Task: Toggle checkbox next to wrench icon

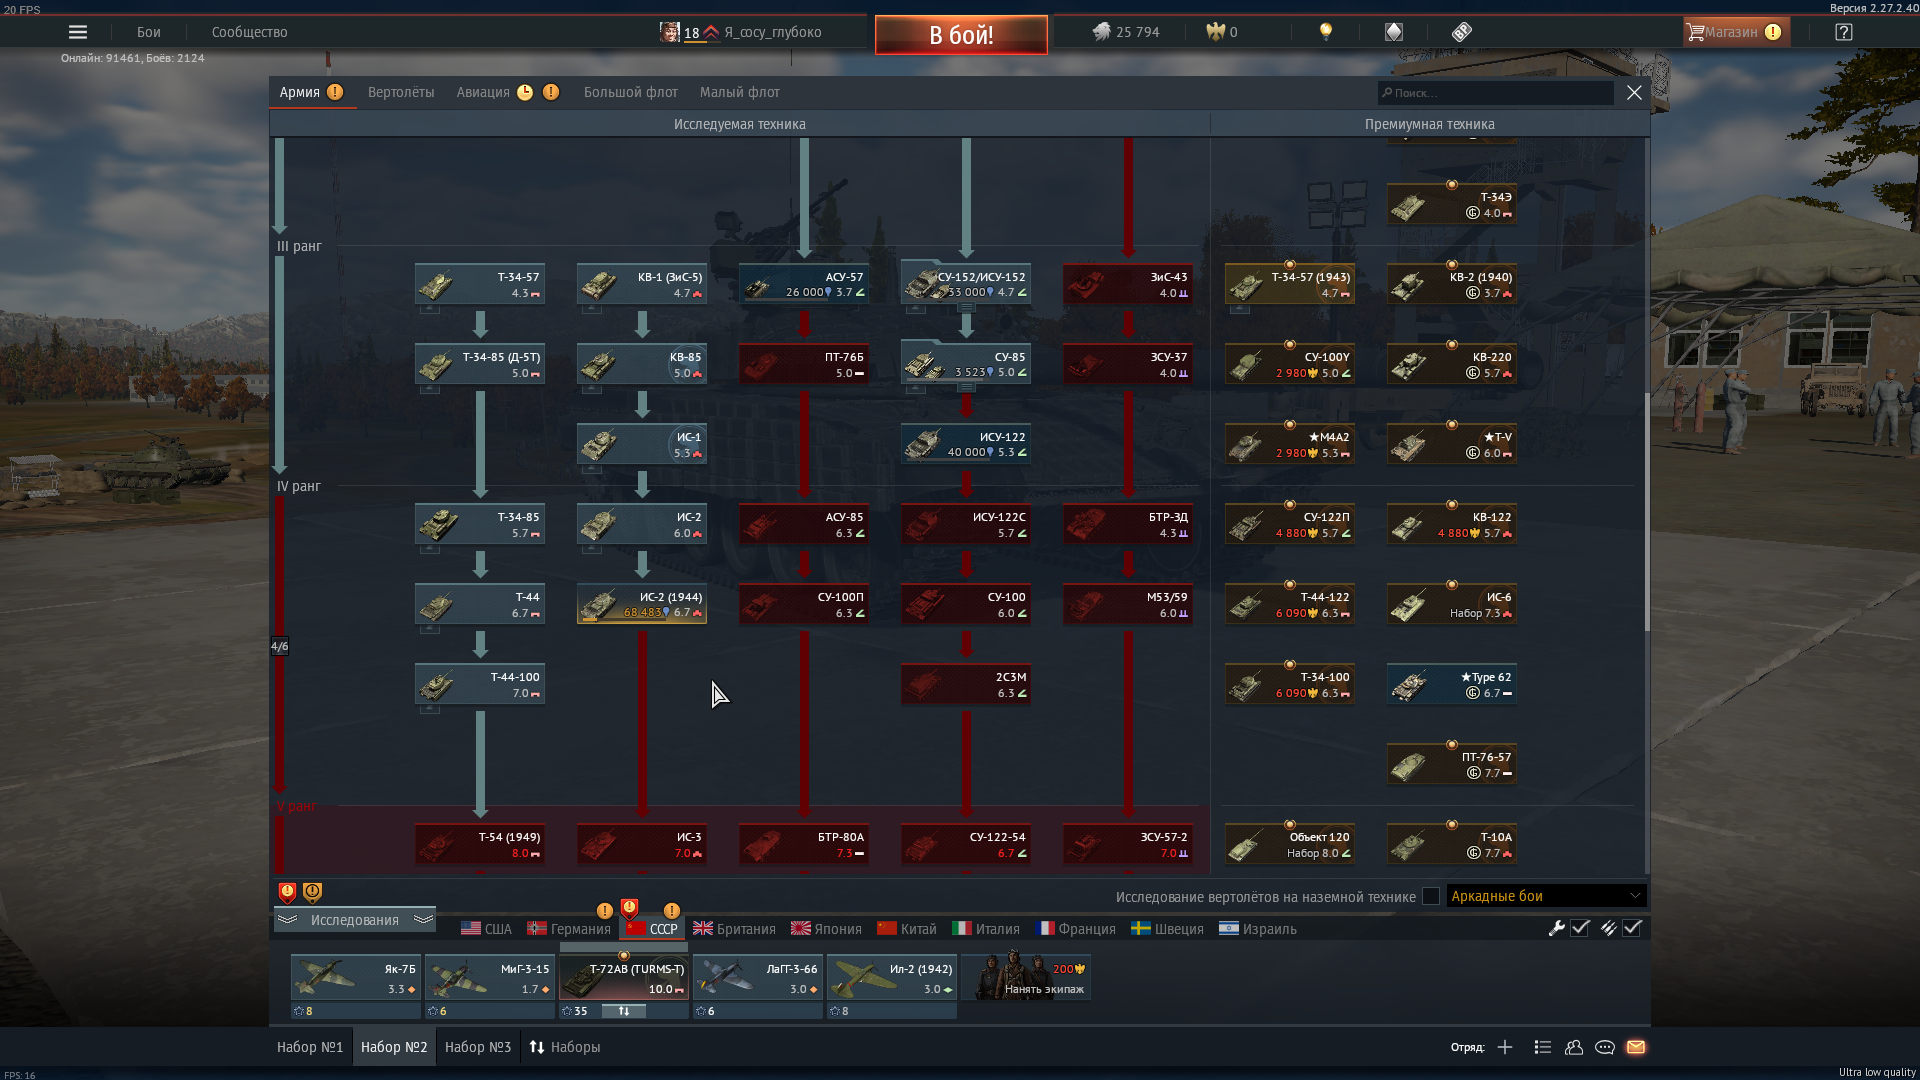Action: pyautogui.click(x=1580, y=928)
